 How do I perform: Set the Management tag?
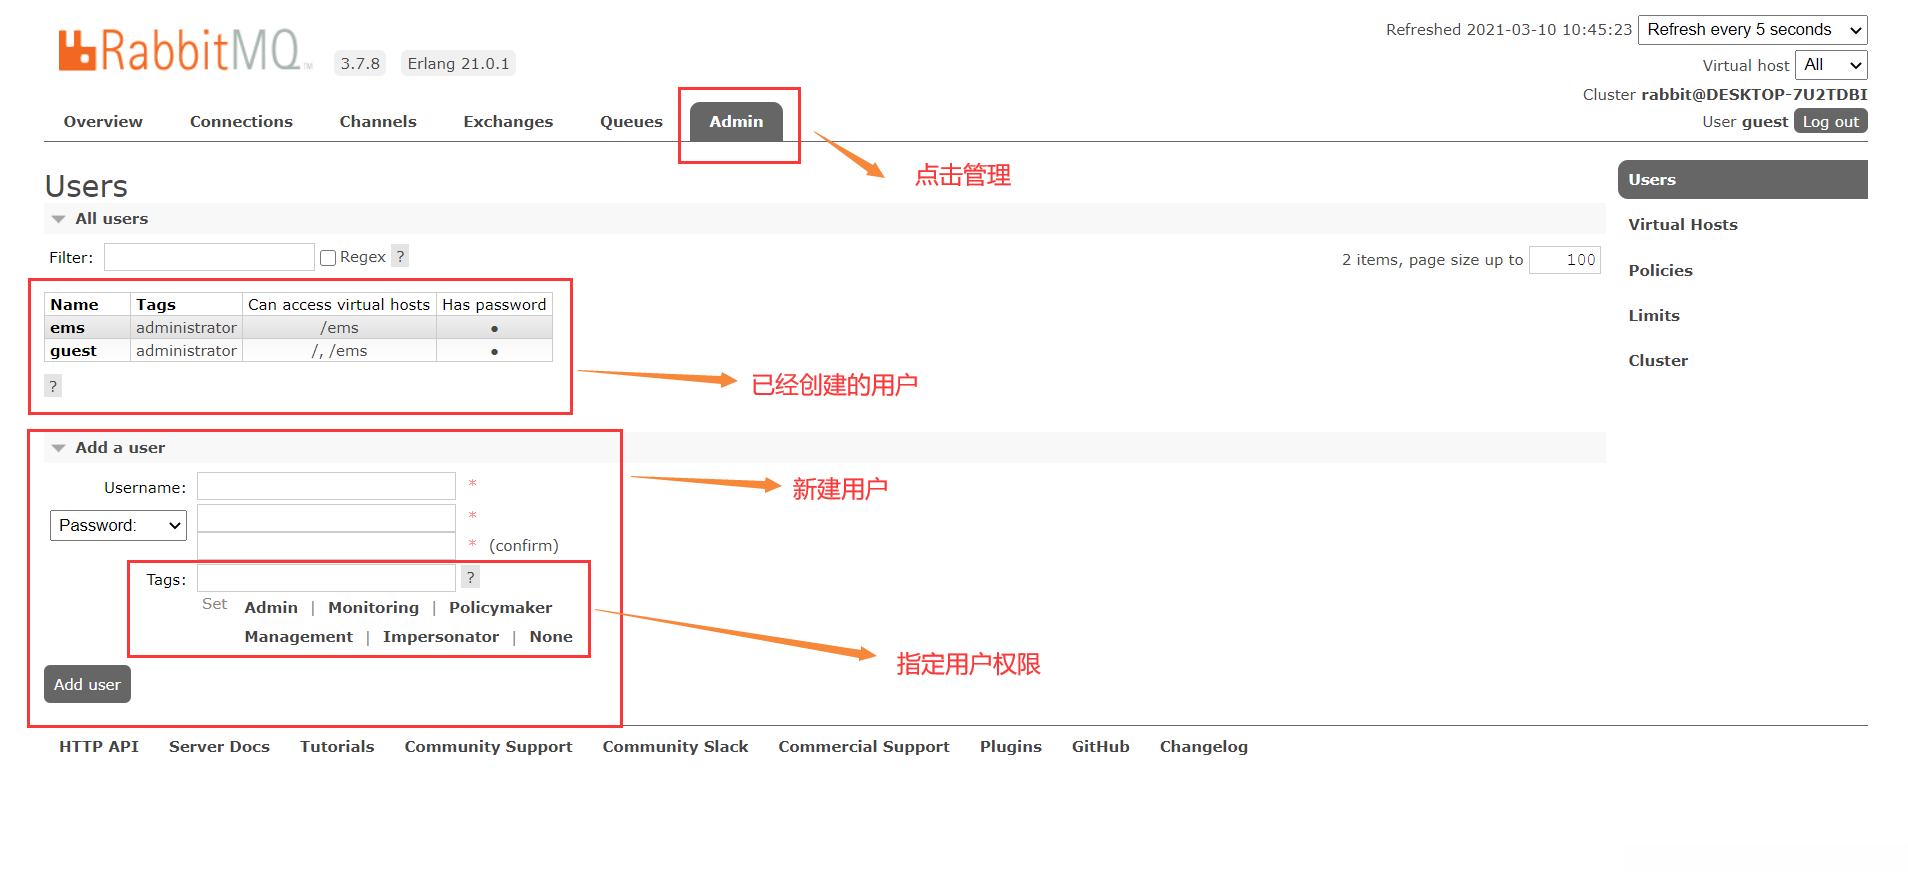[298, 637]
